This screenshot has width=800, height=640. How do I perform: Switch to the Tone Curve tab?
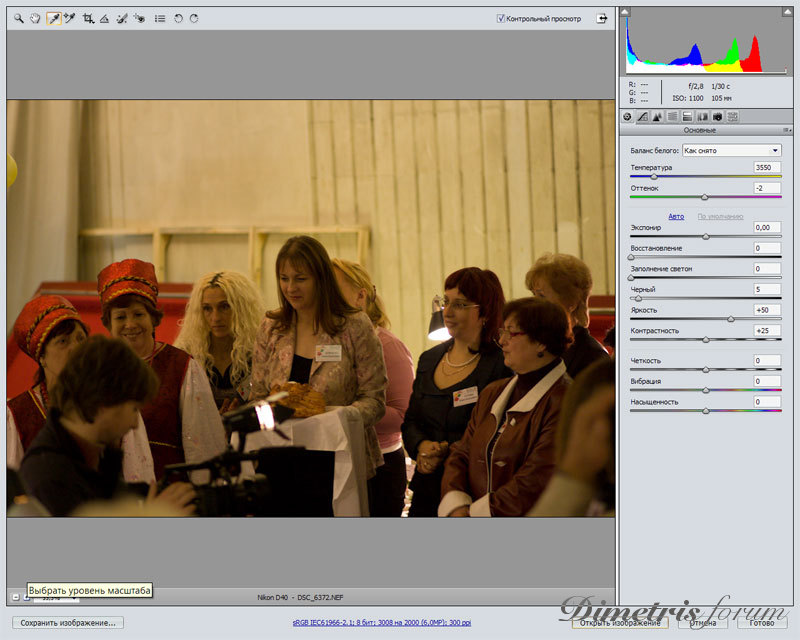(642, 117)
